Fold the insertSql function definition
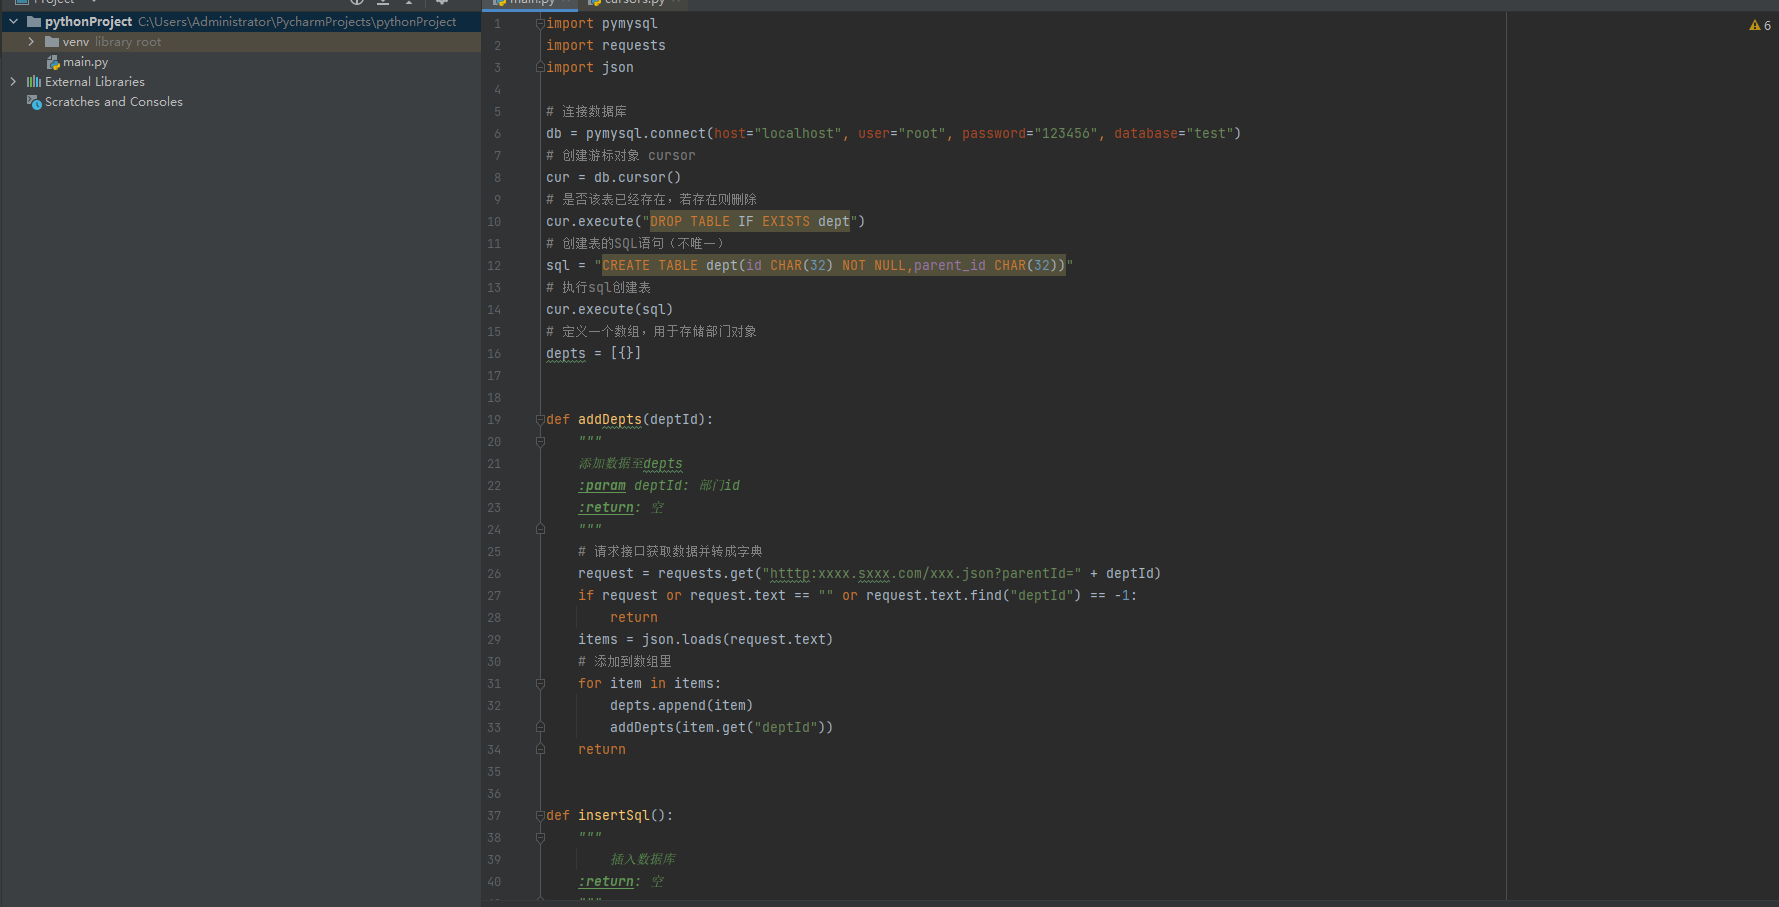Screen dimensions: 1779x907 point(540,816)
